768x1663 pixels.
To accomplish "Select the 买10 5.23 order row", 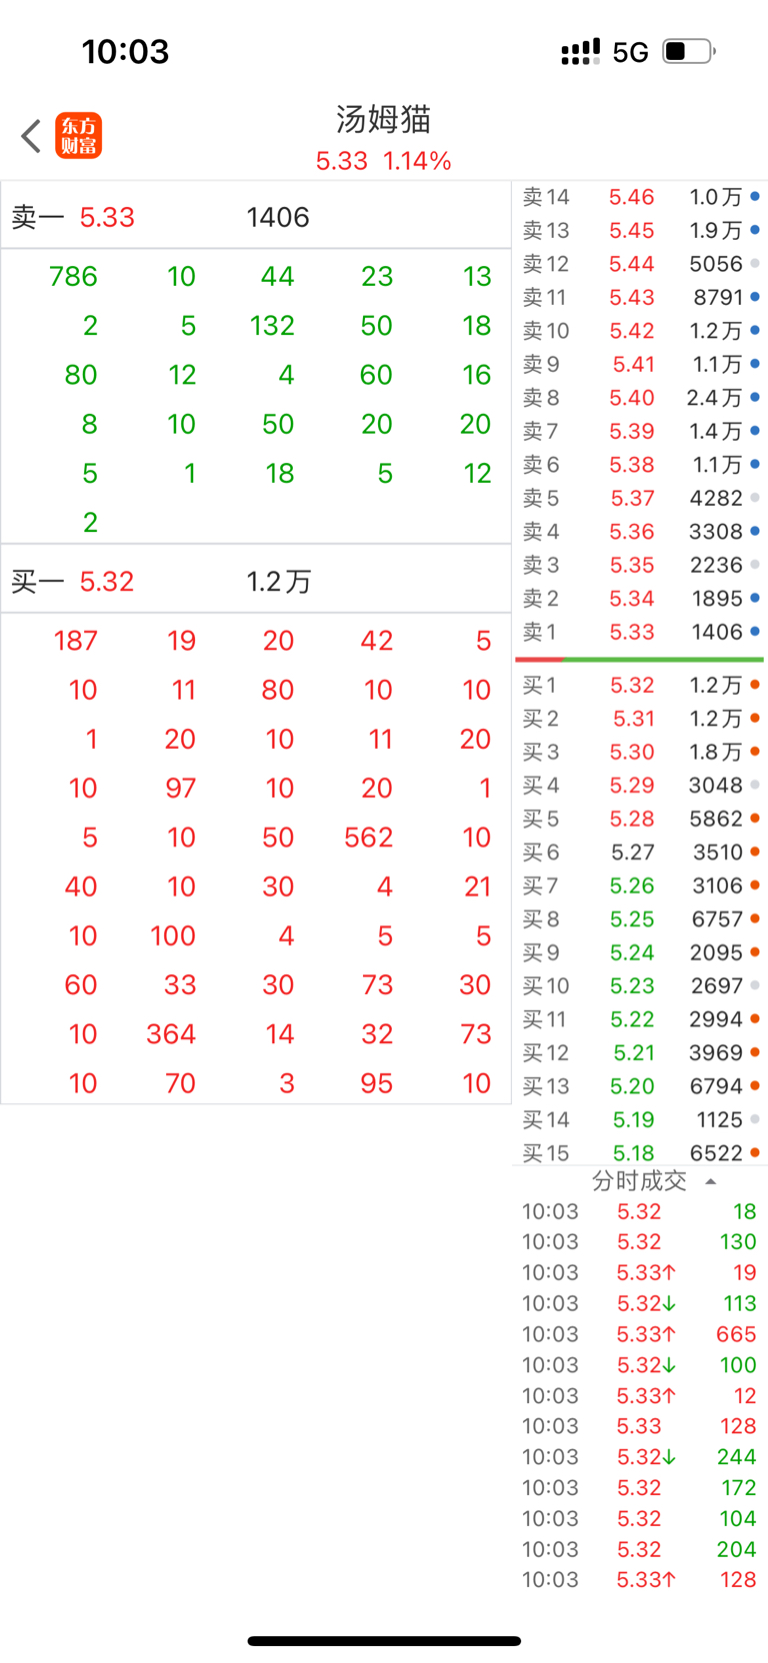I will pos(640,987).
